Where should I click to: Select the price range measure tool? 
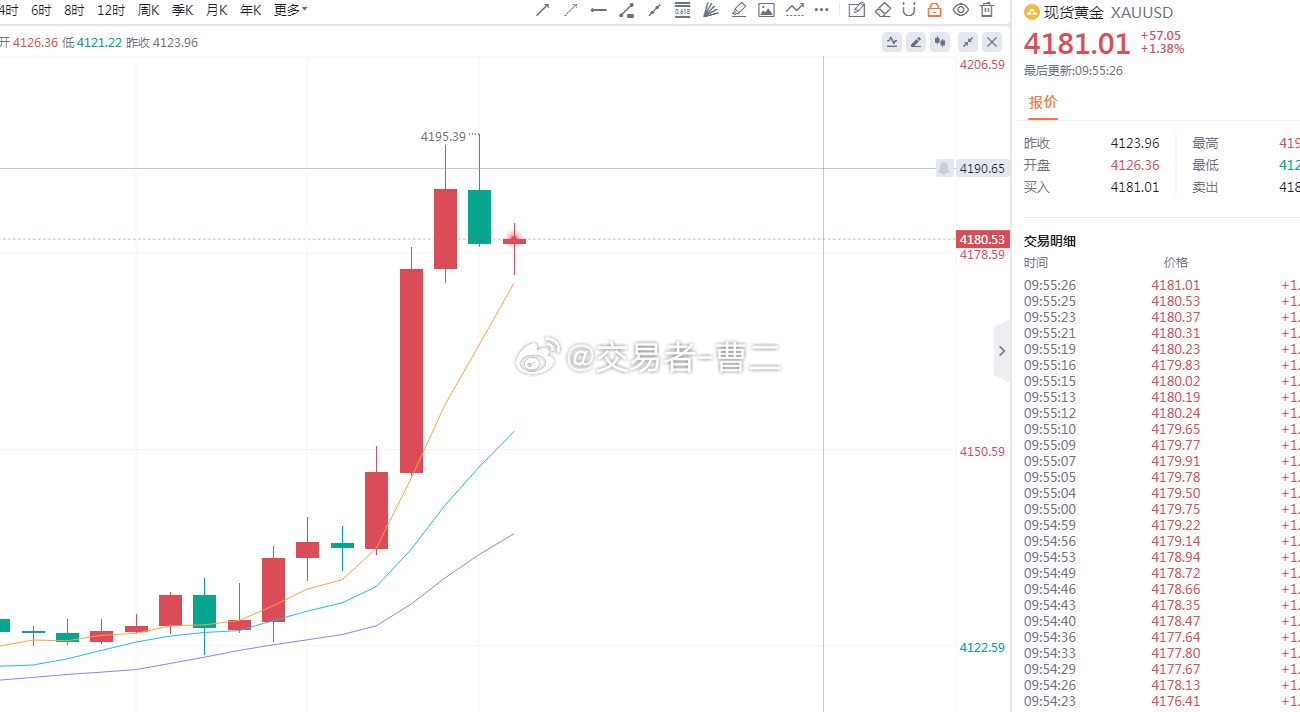(627, 10)
